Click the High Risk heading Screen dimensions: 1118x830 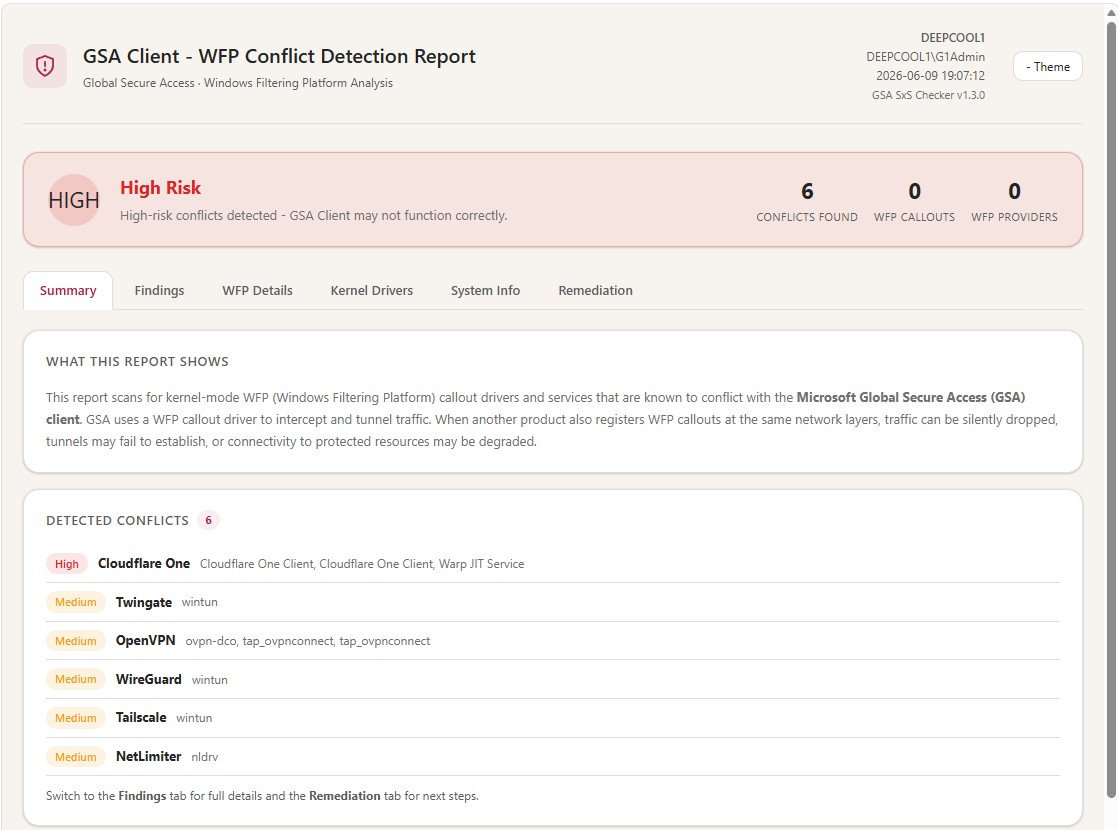point(160,188)
